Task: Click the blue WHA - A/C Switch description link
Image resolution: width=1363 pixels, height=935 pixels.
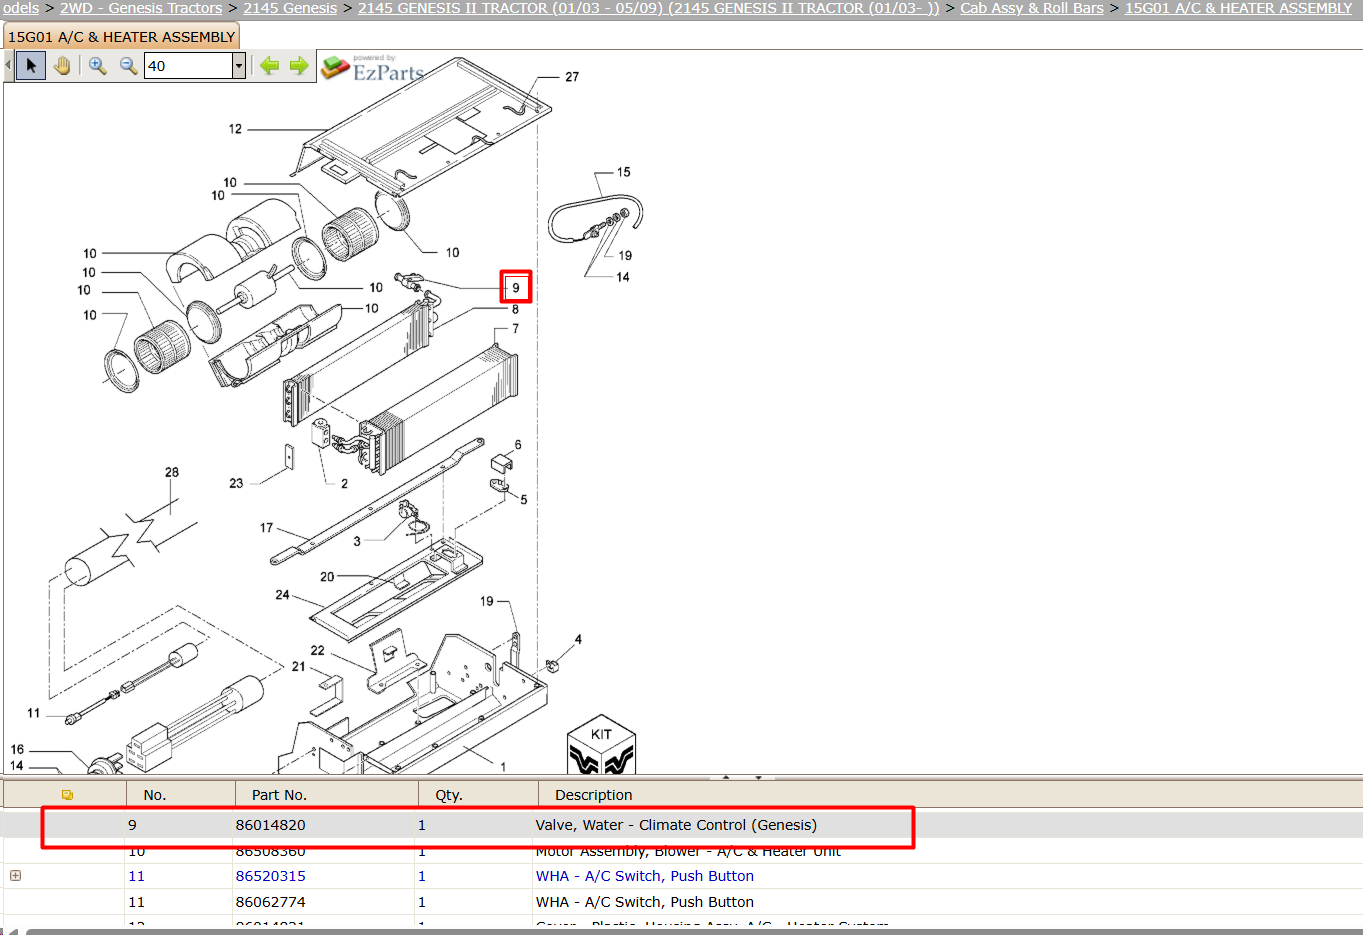Action: pyautogui.click(x=645, y=876)
